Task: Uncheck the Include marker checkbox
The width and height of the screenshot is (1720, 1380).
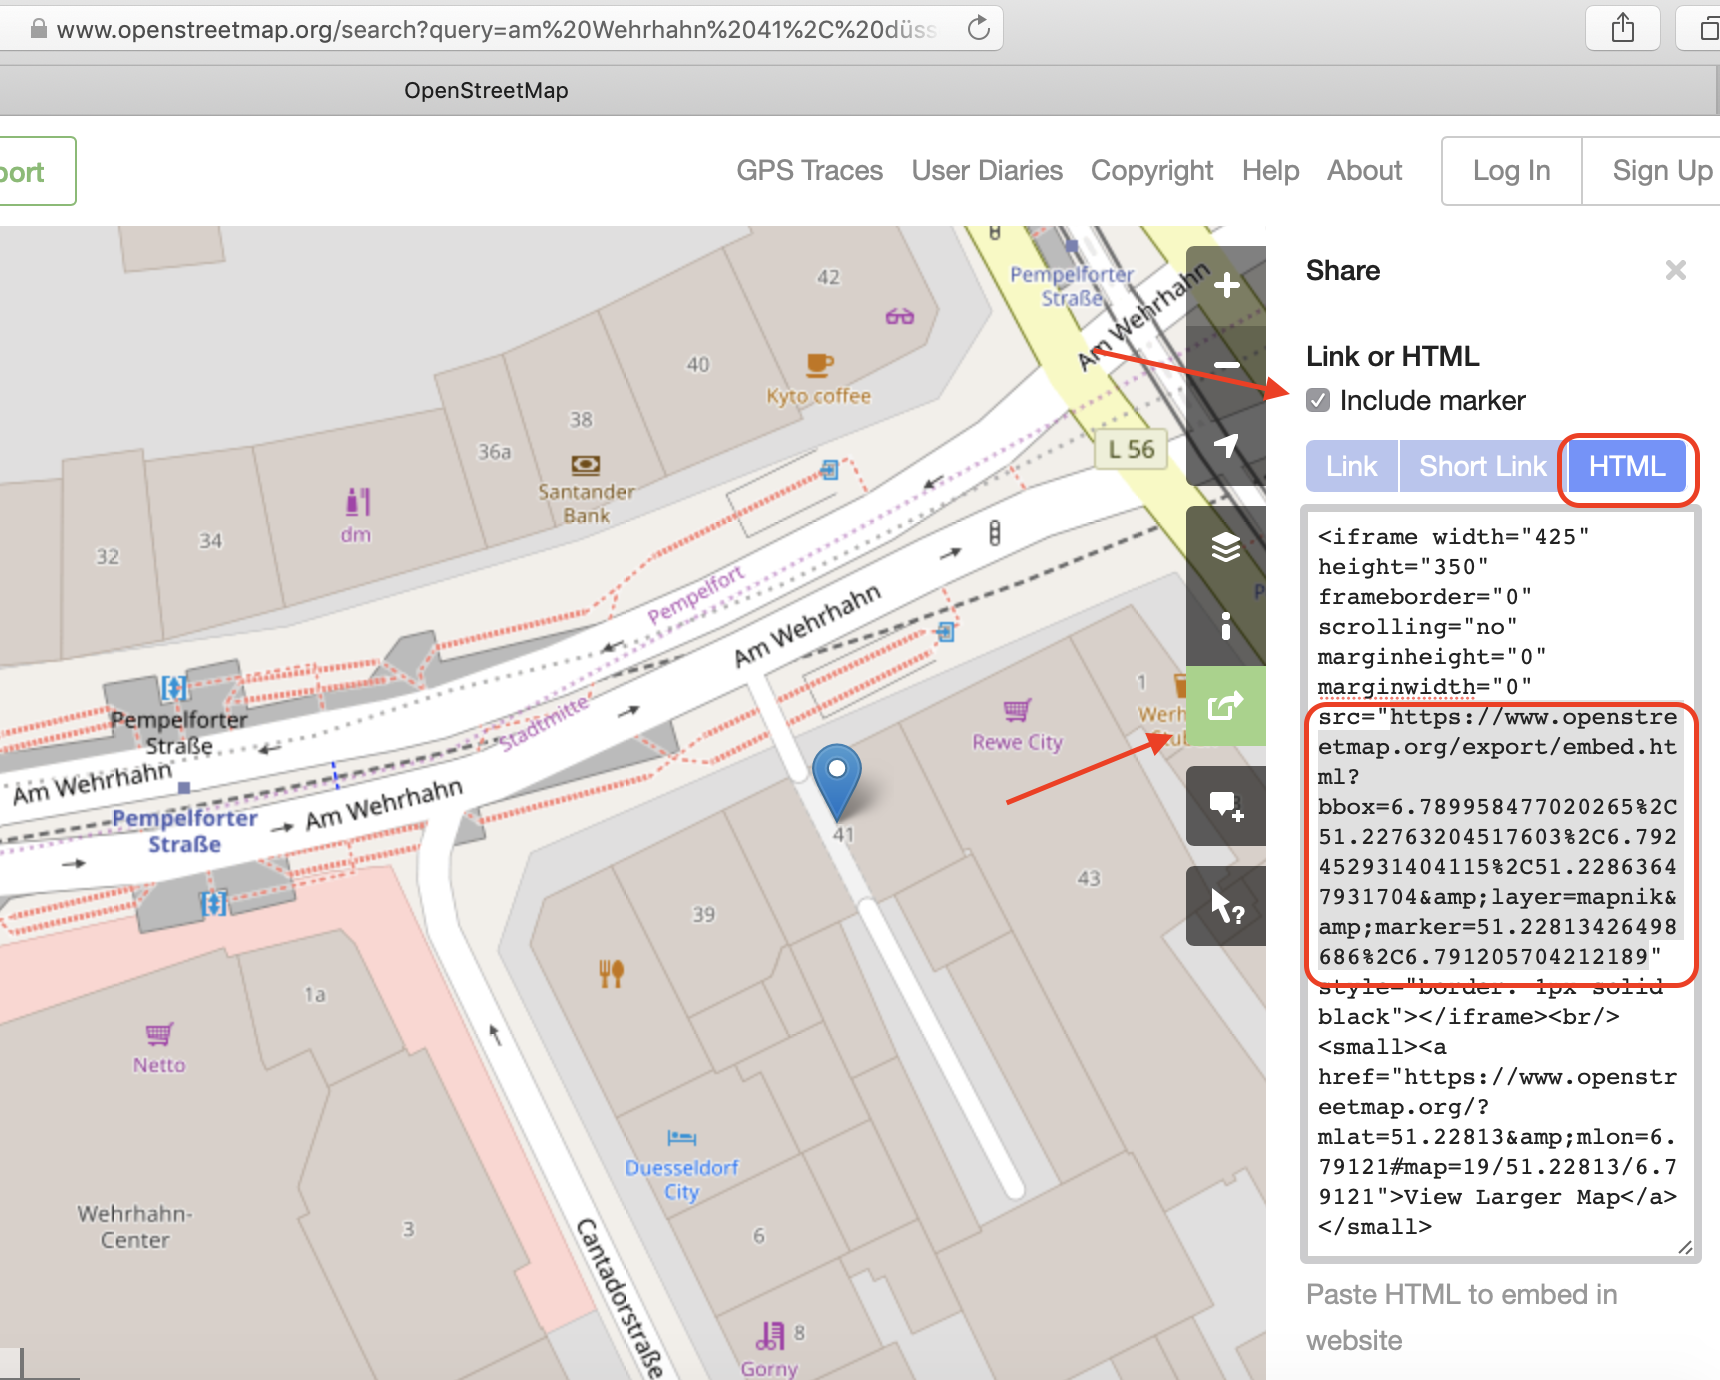Action: (x=1318, y=401)
